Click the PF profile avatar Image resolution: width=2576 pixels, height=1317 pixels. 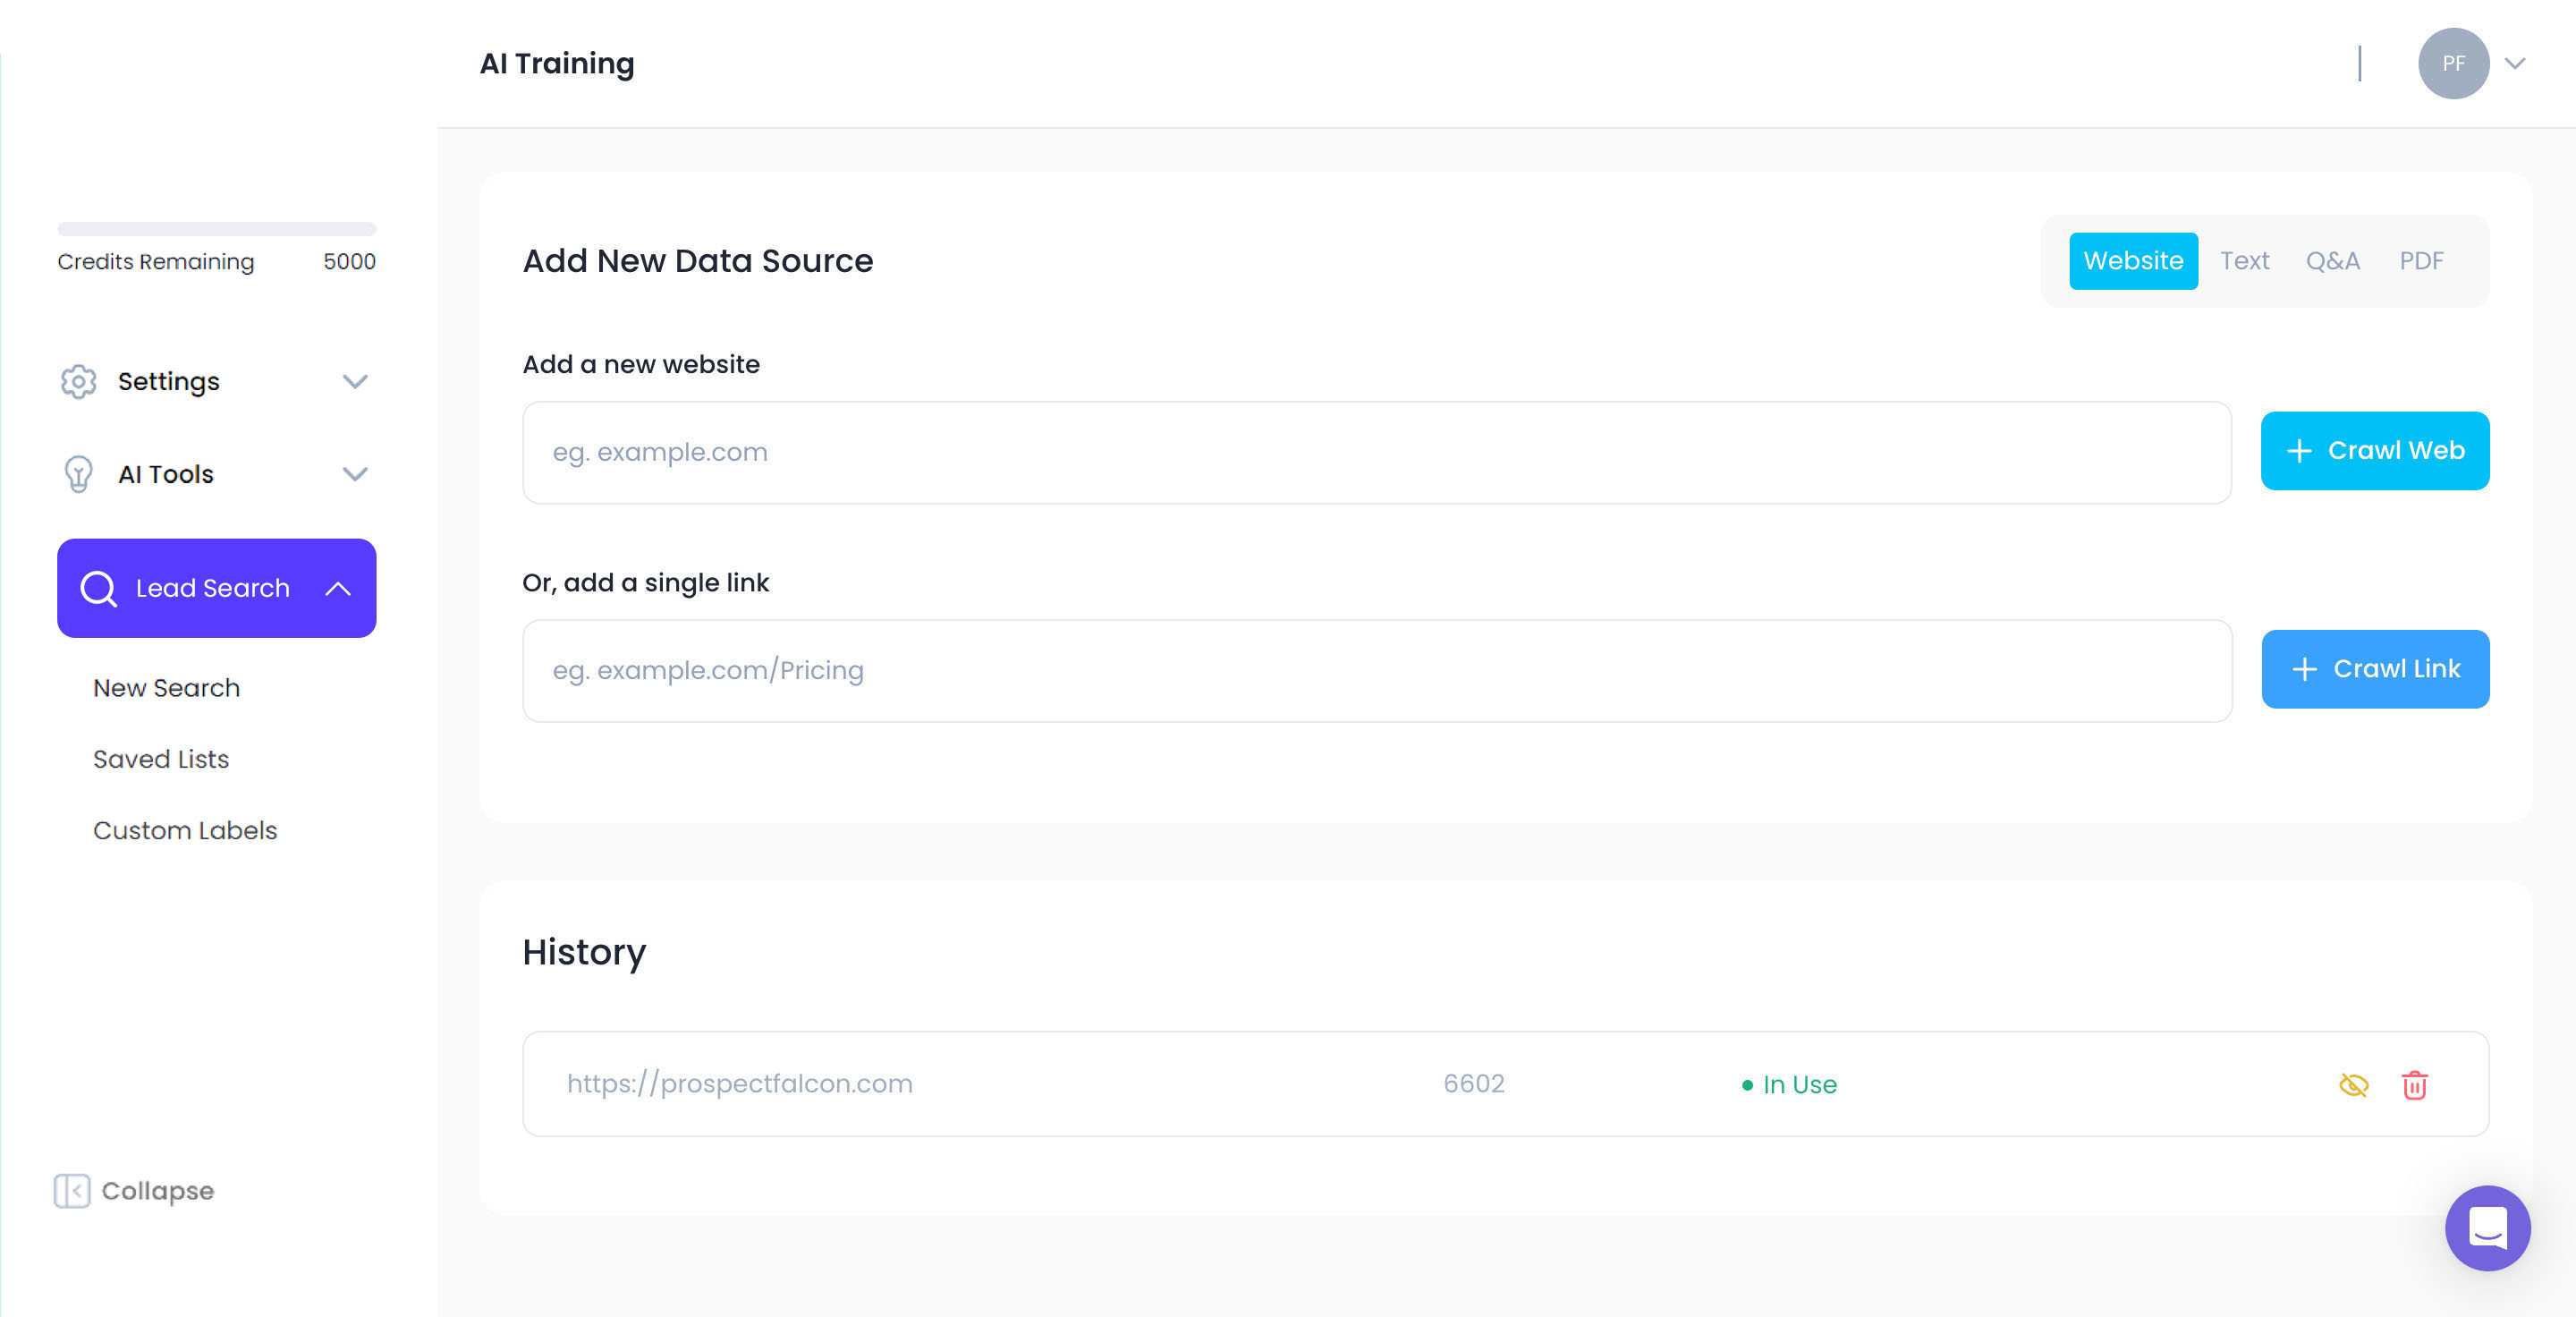click(2453, 63)
